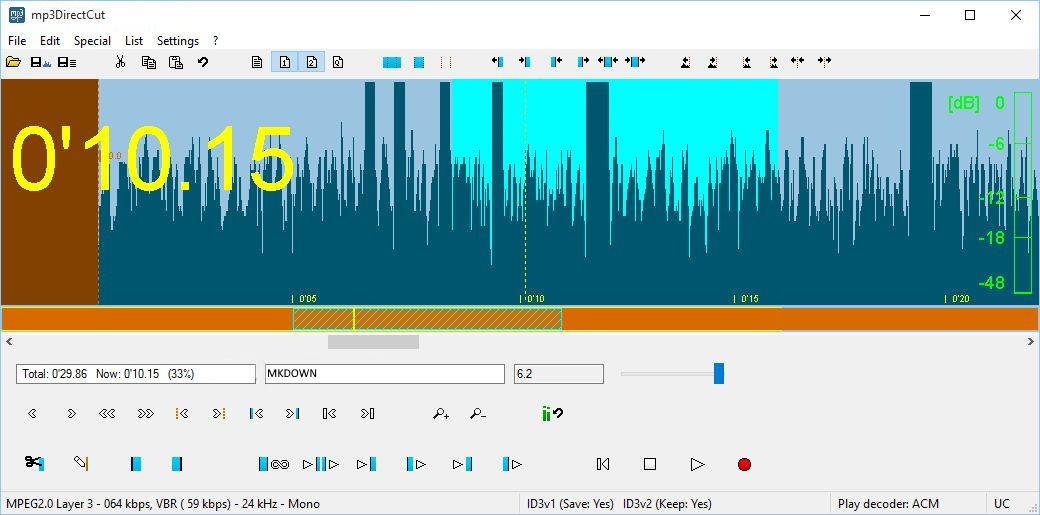Move selection start right in the toolbar
Viewport: 1040px width, 515px height.
[525, 62]
